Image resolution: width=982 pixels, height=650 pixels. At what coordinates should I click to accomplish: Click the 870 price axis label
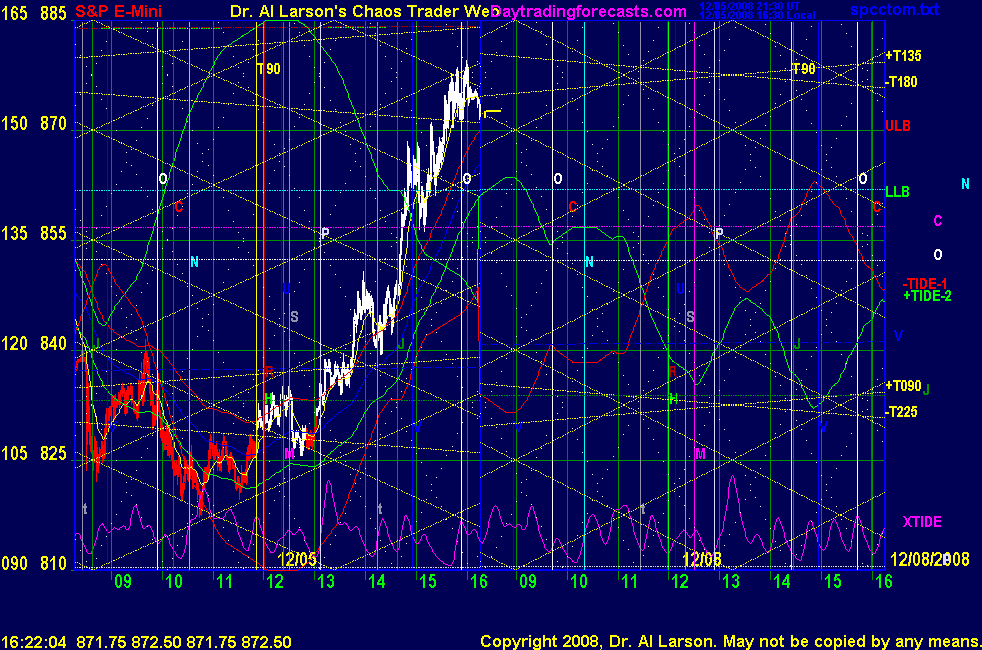[54, 124]
